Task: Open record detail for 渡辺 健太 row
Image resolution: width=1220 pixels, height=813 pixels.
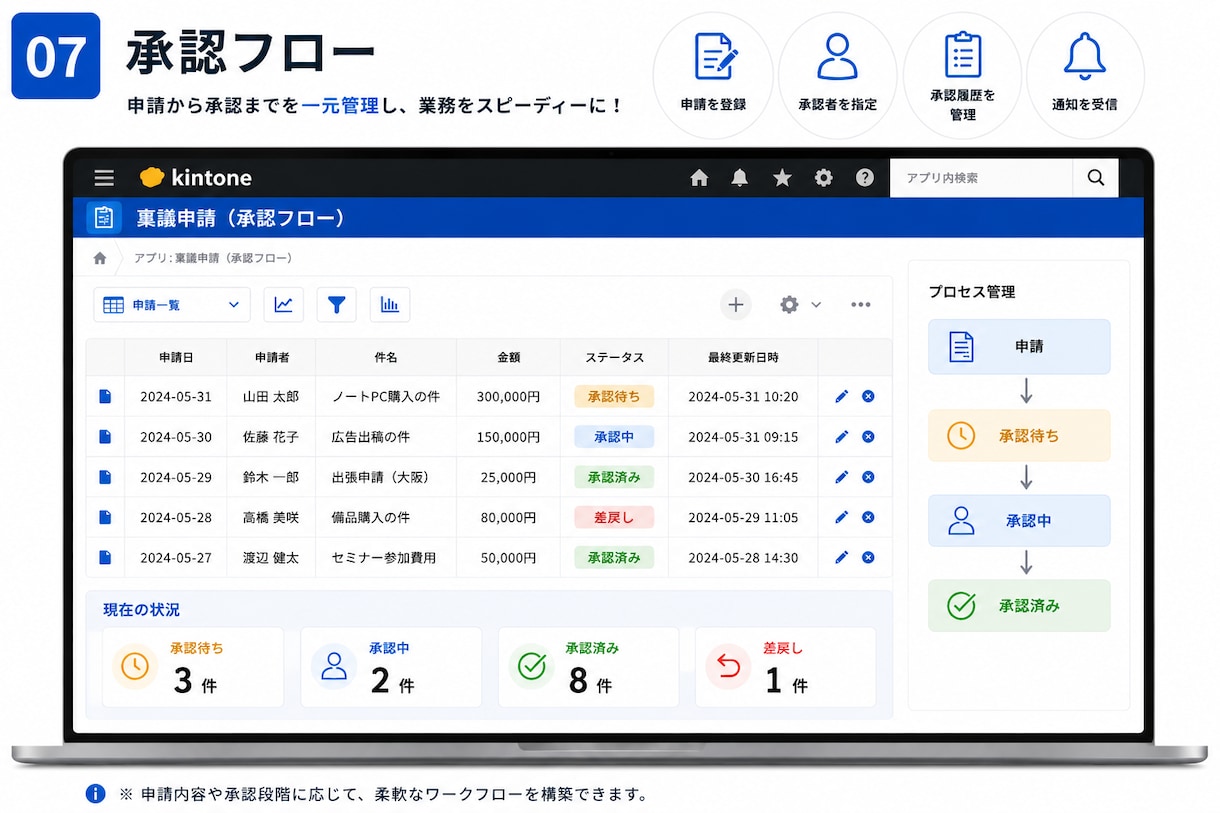Action: pos(105,557)
